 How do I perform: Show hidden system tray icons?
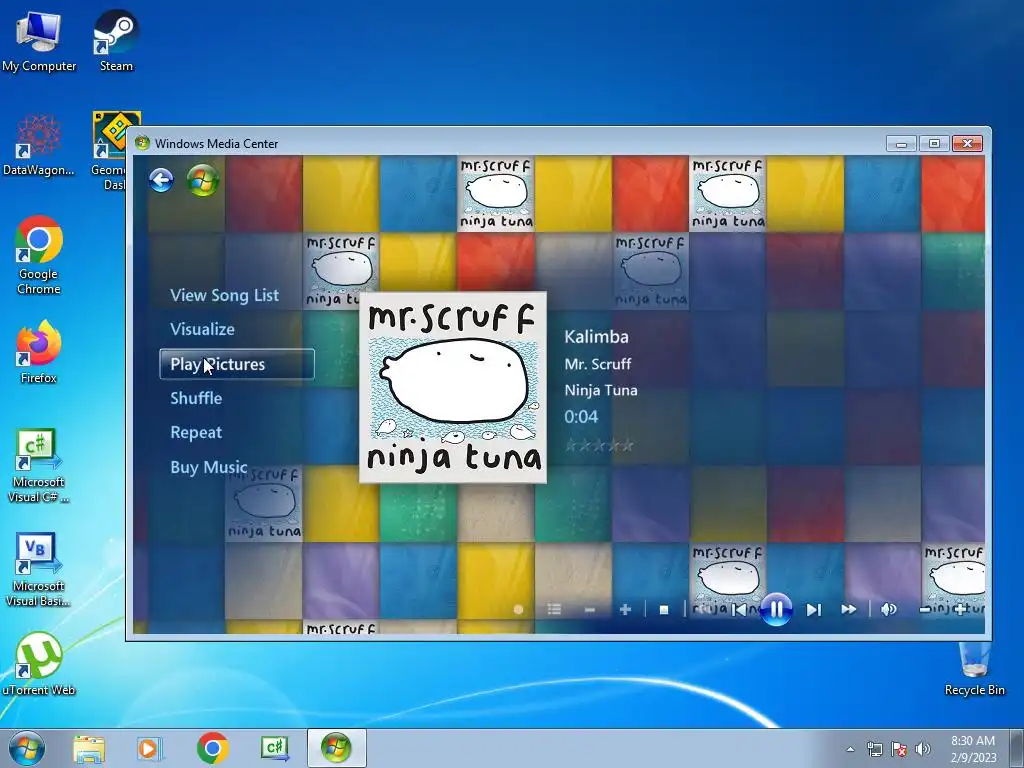(850, 750)
